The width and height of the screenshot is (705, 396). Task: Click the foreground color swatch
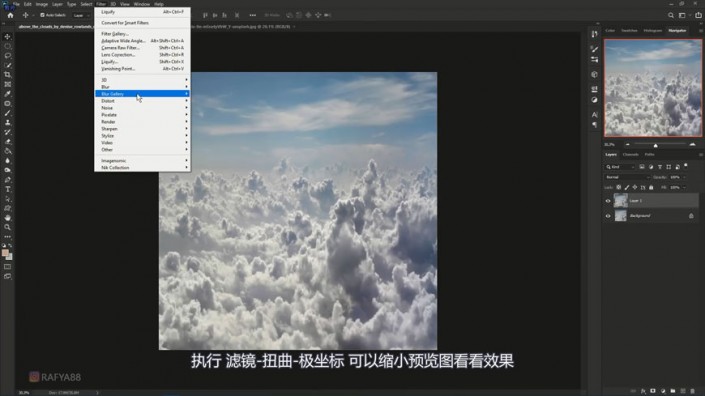(x=5, y=253)
